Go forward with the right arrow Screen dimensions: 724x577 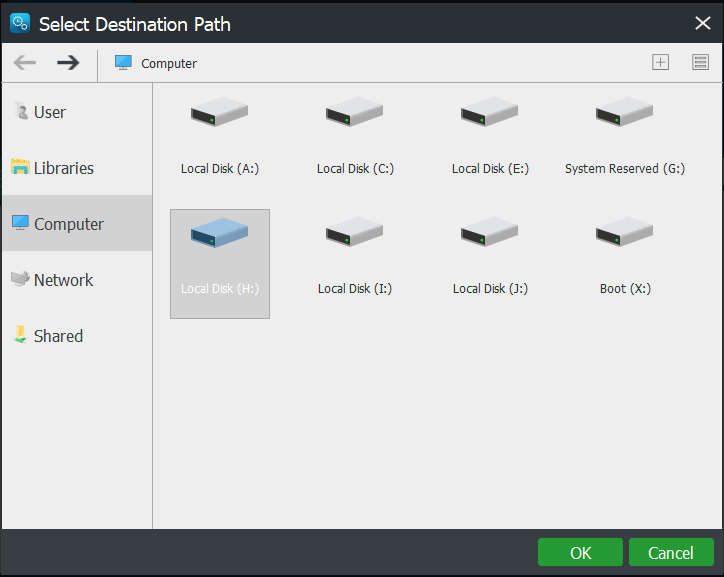[x=68, y=62]
